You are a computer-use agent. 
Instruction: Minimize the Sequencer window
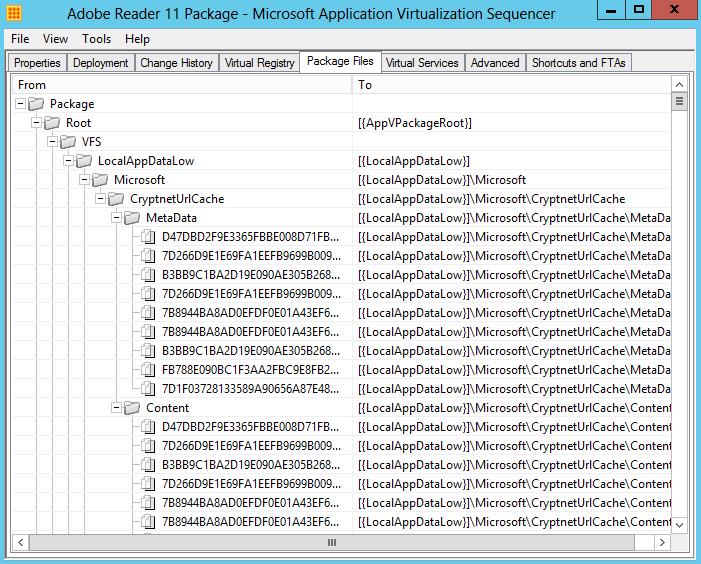611,9
